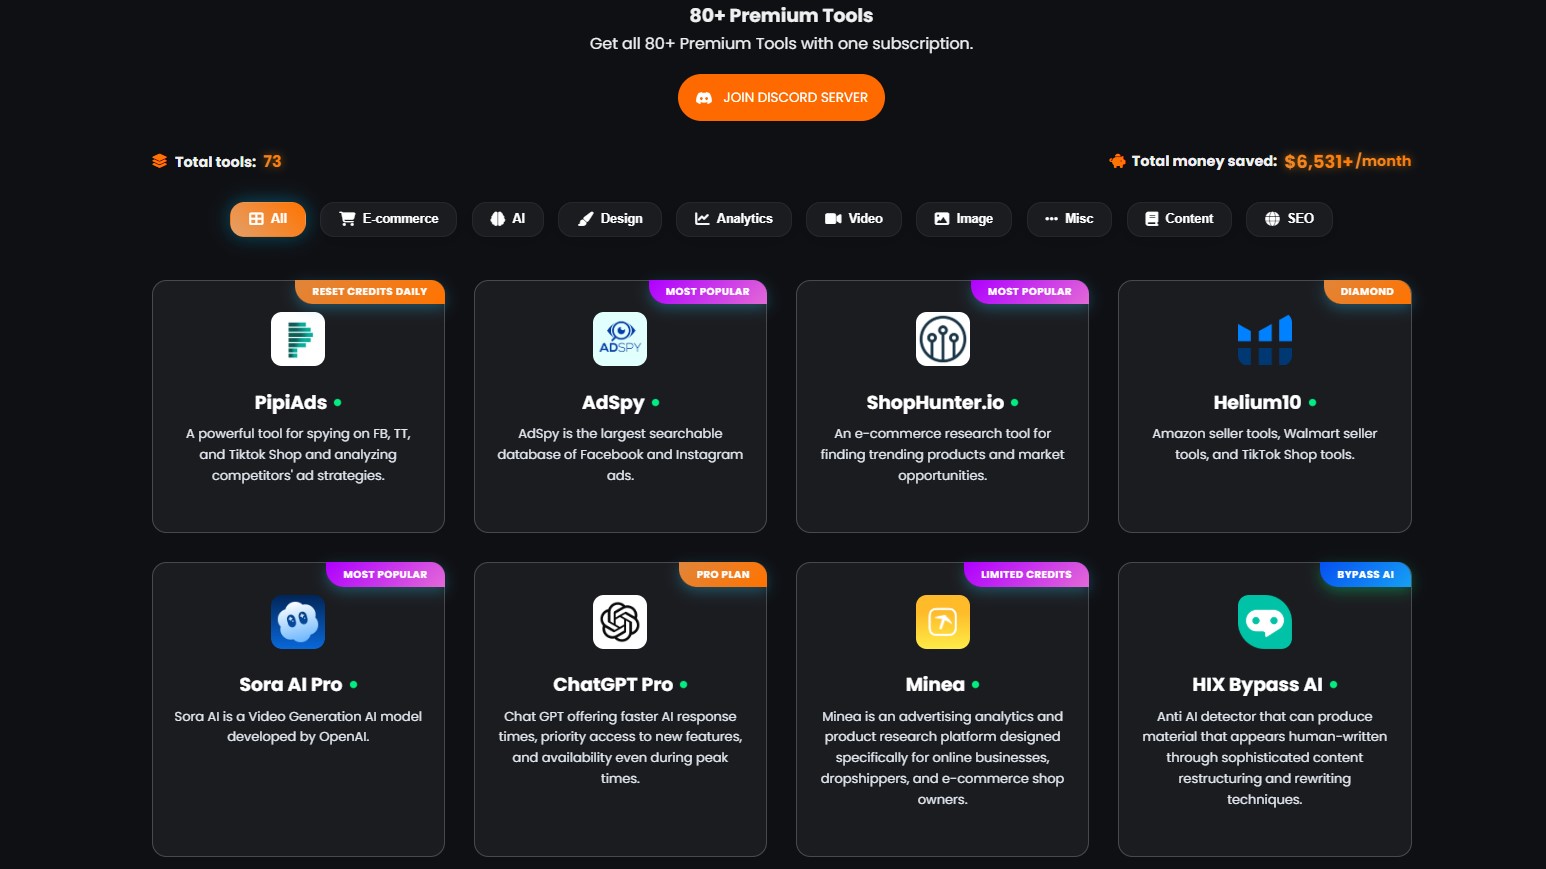Viewport: 1546px width, 869px height.
Task: Click the ShopHunter.io logo icon
Action: 942,339
